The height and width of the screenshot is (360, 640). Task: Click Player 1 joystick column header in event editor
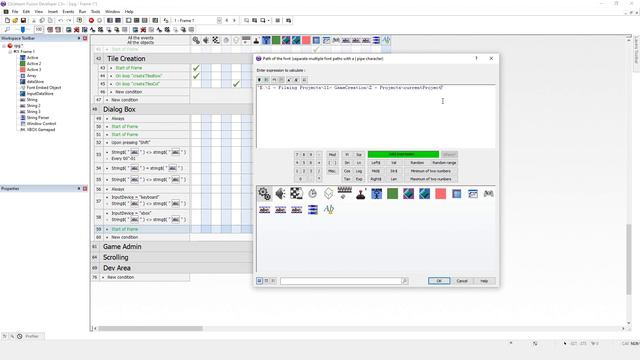tap(256, 40)
